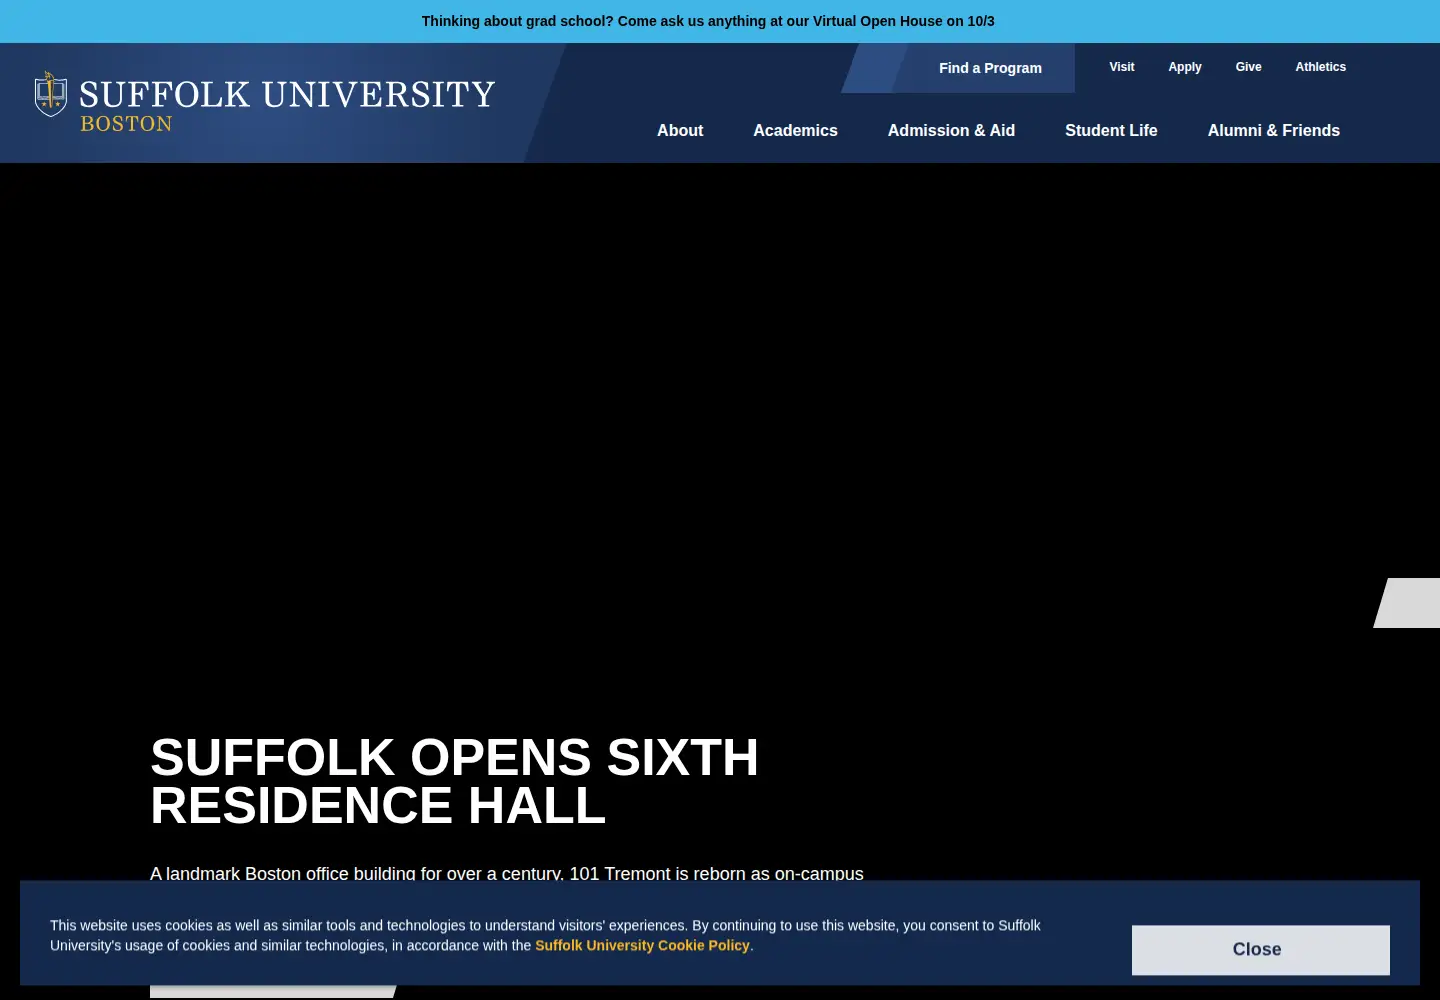Image resolution: width=1440 pixels, height=1000 pixels.
Task: Open the Virtual Open House announcement banner
Action: pyautogui.click(x=708, y=21)
